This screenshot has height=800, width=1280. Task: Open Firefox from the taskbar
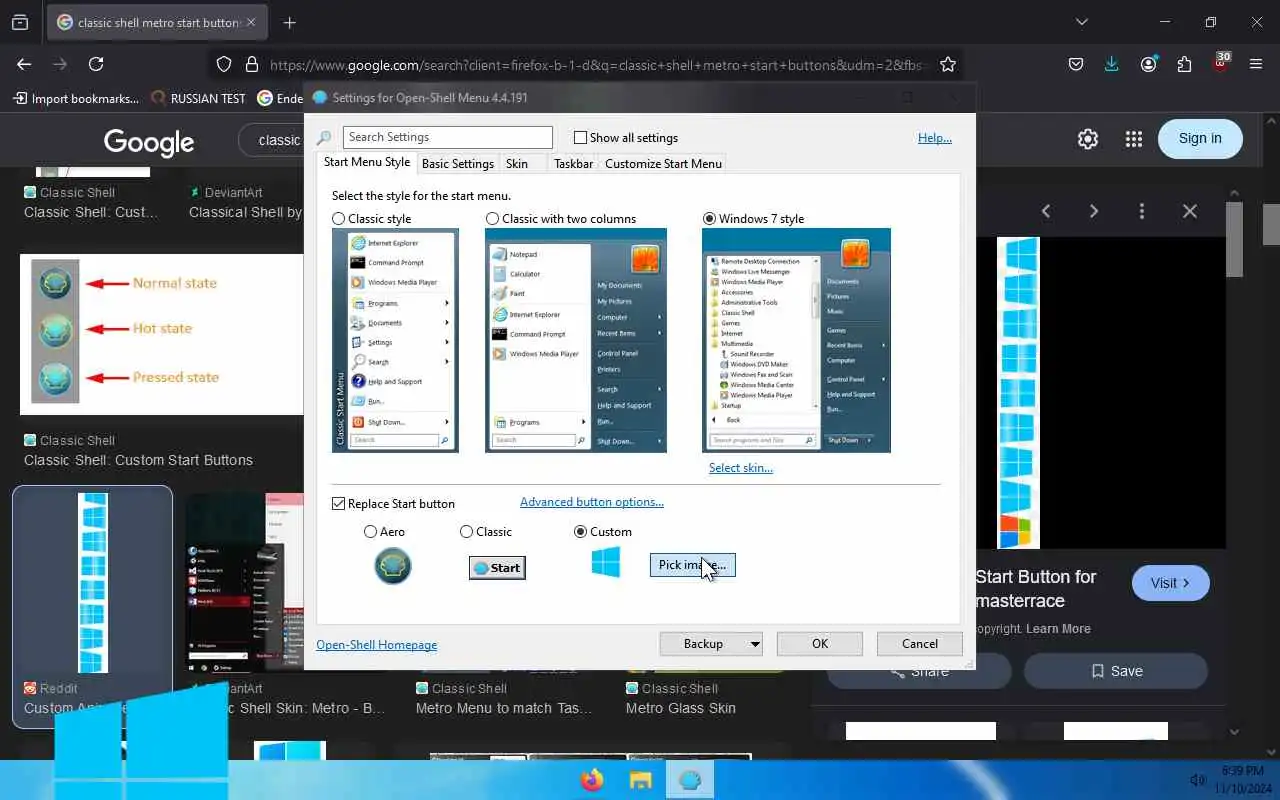pos(592,780)
